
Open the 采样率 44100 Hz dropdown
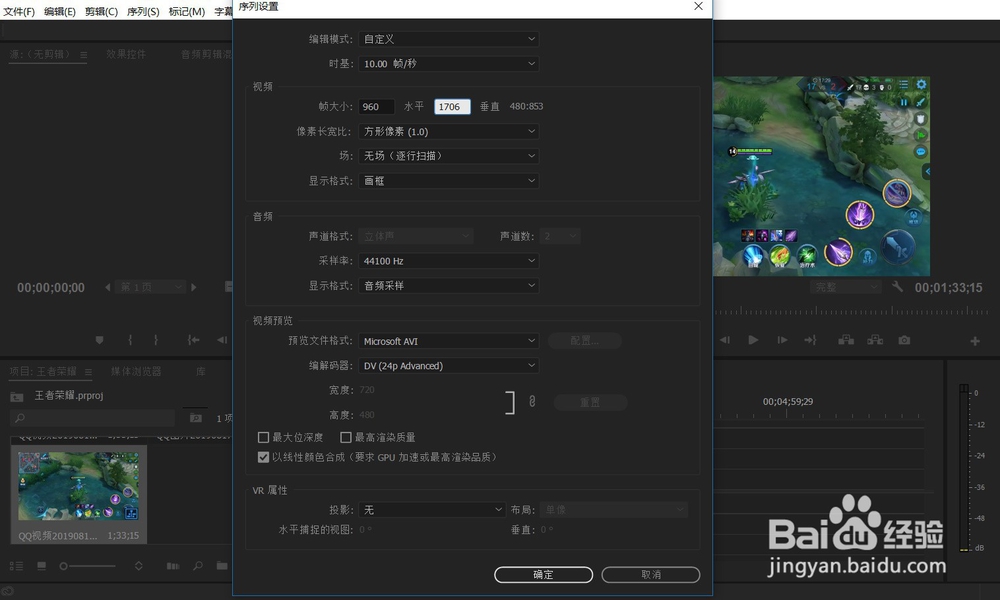448,261
